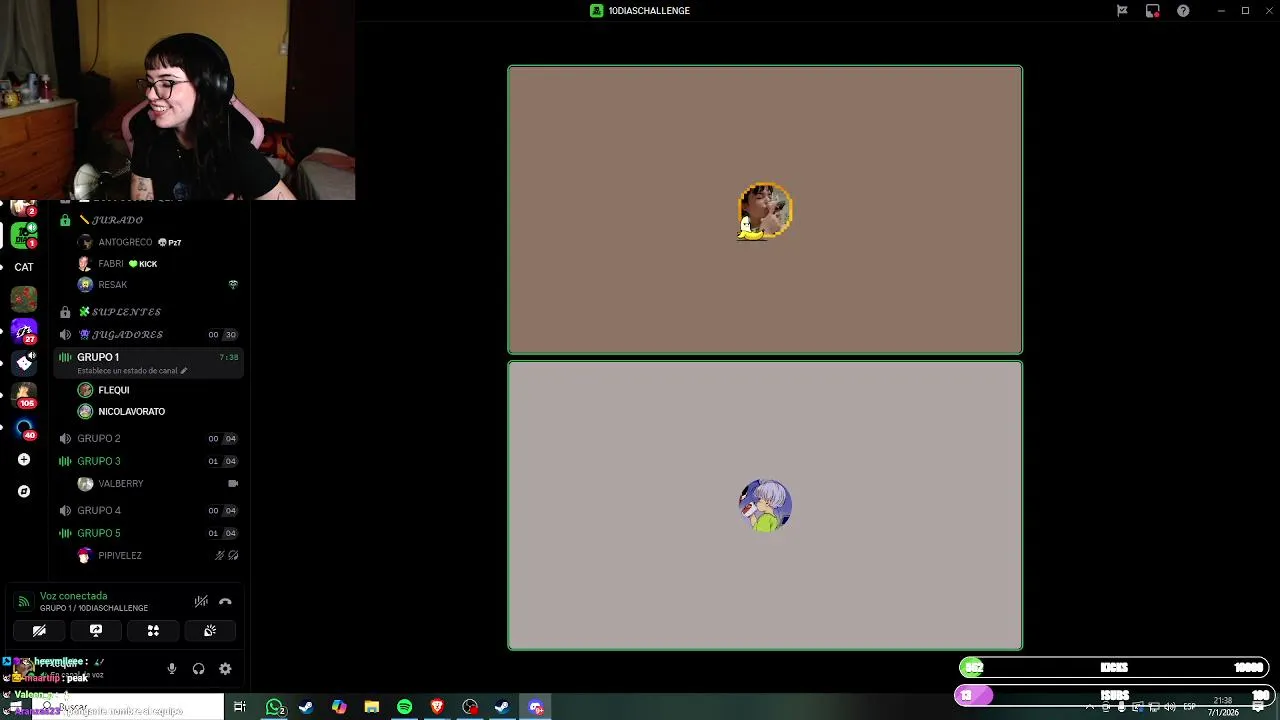Viewport: 1280px width, 720px height.
Task: Select user ANTOGRECO in the voice list
Action: (x=125, y=242)
